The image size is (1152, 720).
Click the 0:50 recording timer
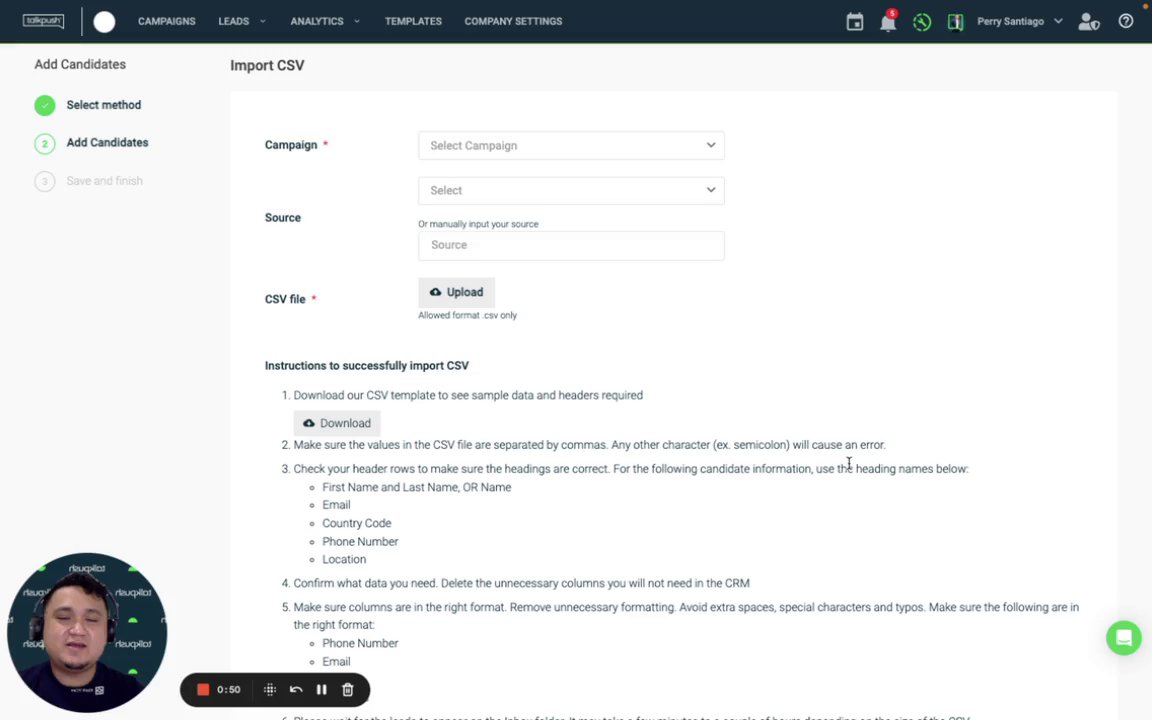228,689
